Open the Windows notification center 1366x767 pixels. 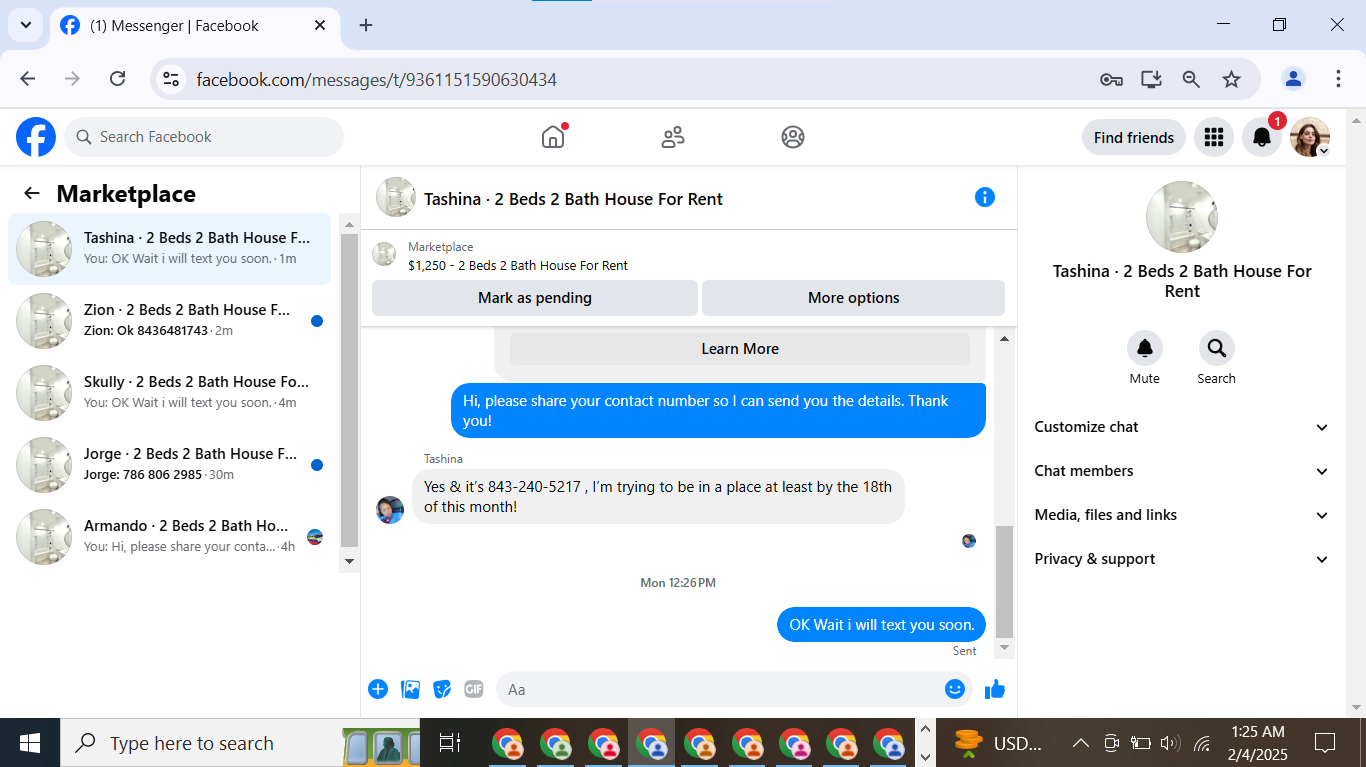pos(1325,743)
